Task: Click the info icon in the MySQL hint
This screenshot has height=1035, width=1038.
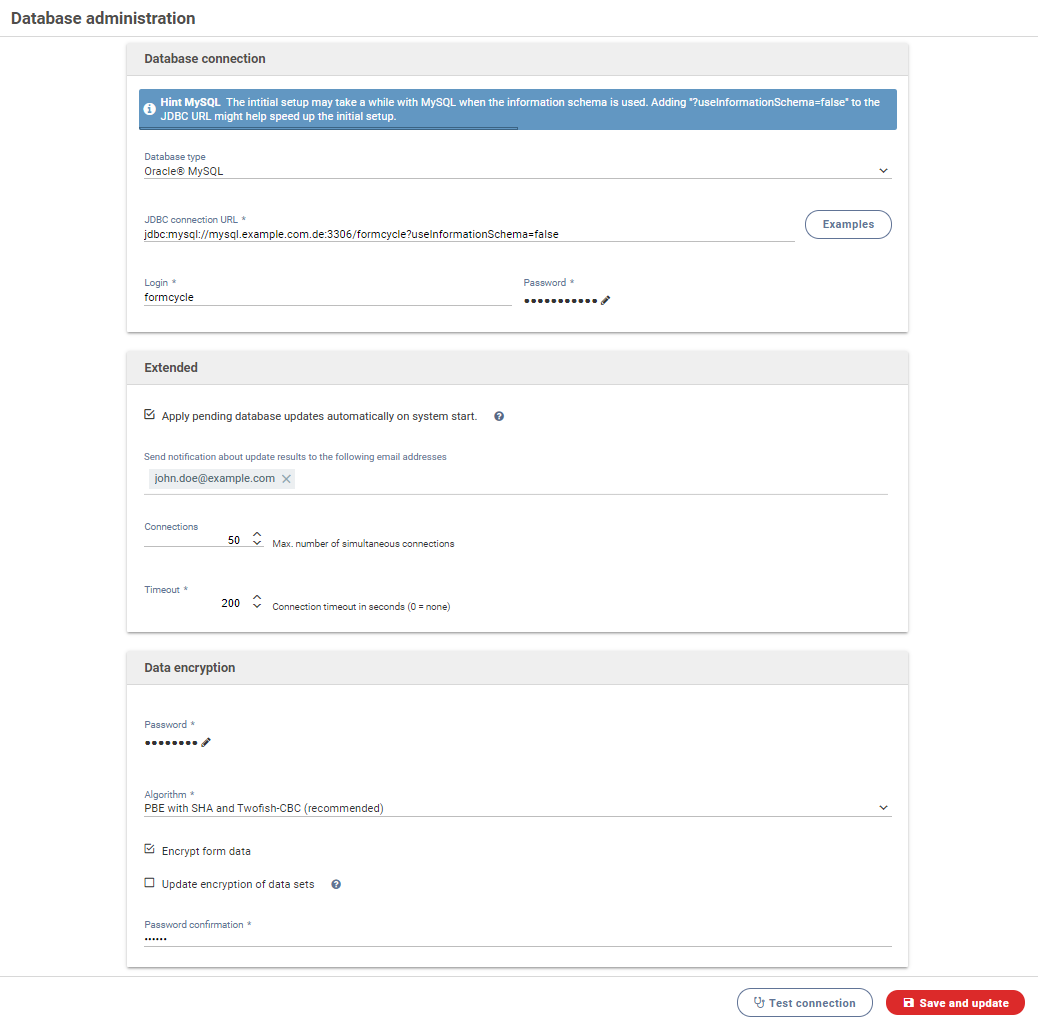Action: pyautogui.click(x=150, y=108)
